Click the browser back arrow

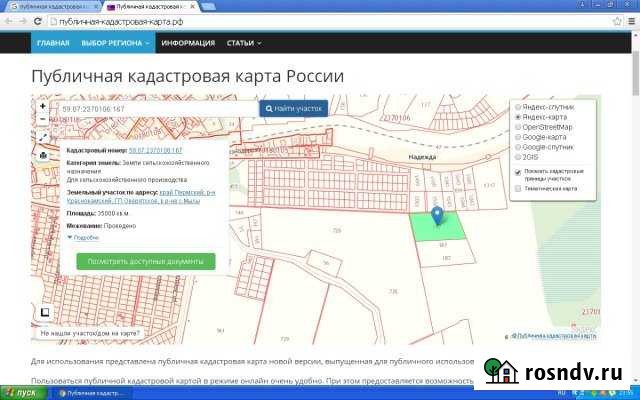(8, 21)
